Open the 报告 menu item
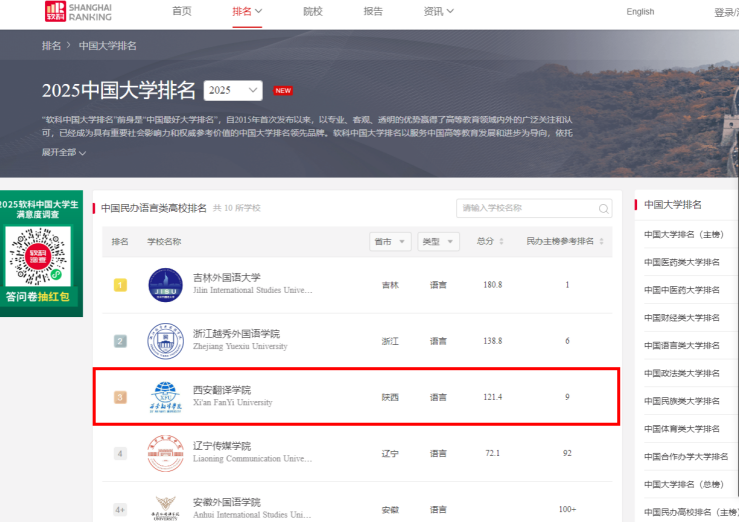 [x=373, y=11]
